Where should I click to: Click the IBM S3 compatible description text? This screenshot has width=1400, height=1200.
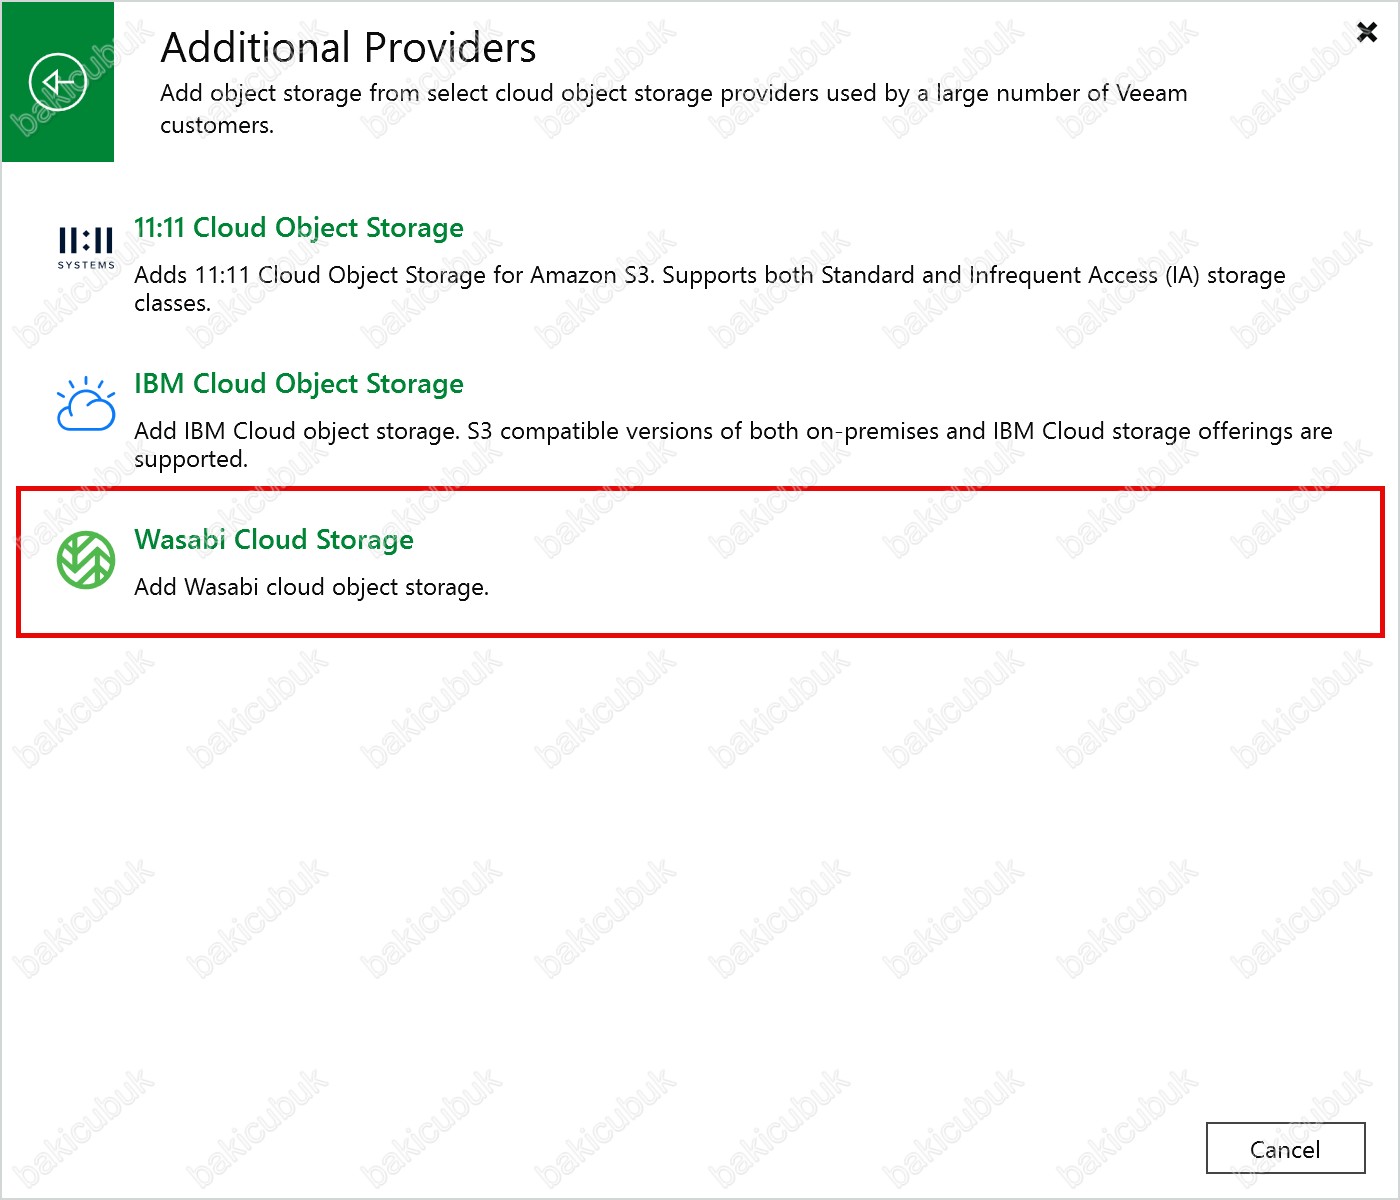tap(732, 431)
